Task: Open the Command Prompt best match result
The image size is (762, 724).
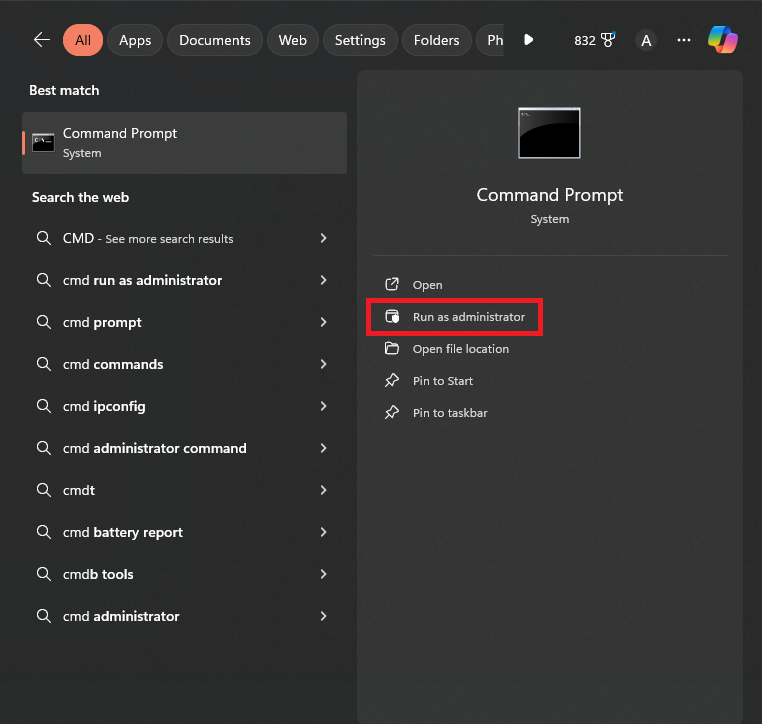Action: [184, 142]
